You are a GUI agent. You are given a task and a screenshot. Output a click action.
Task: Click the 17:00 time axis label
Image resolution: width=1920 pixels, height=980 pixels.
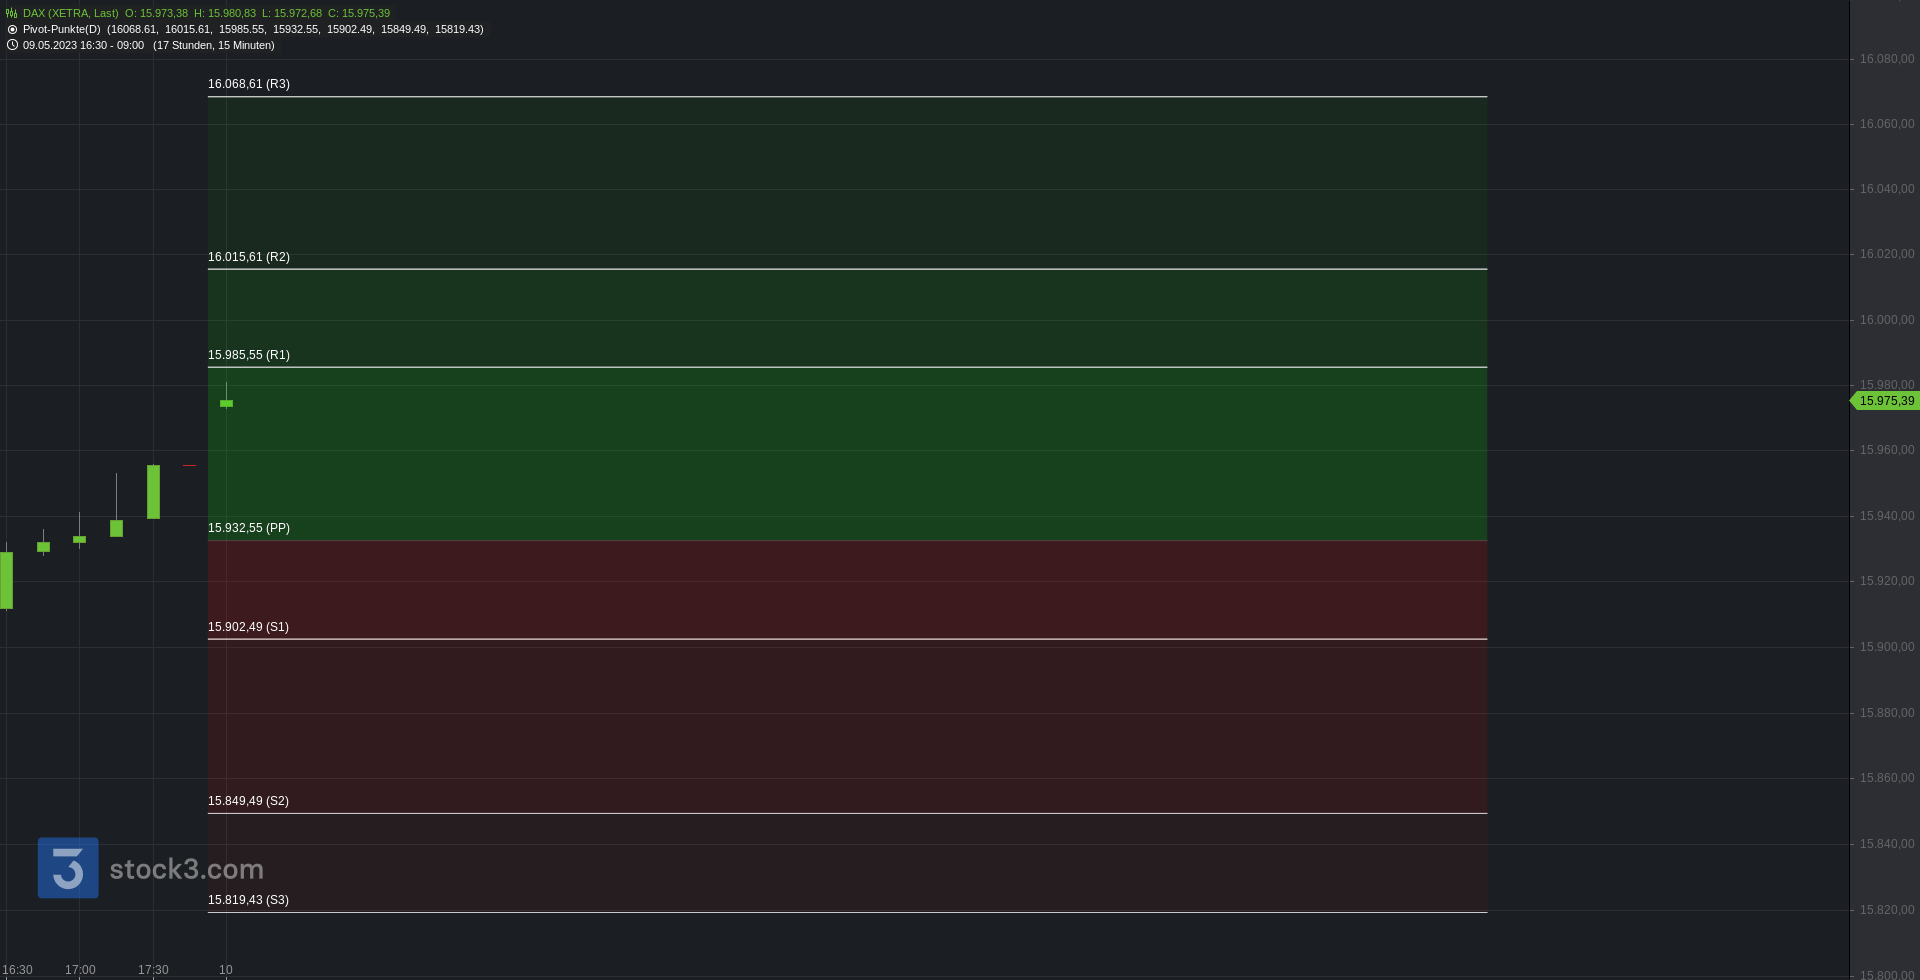[x=80, y=970]
